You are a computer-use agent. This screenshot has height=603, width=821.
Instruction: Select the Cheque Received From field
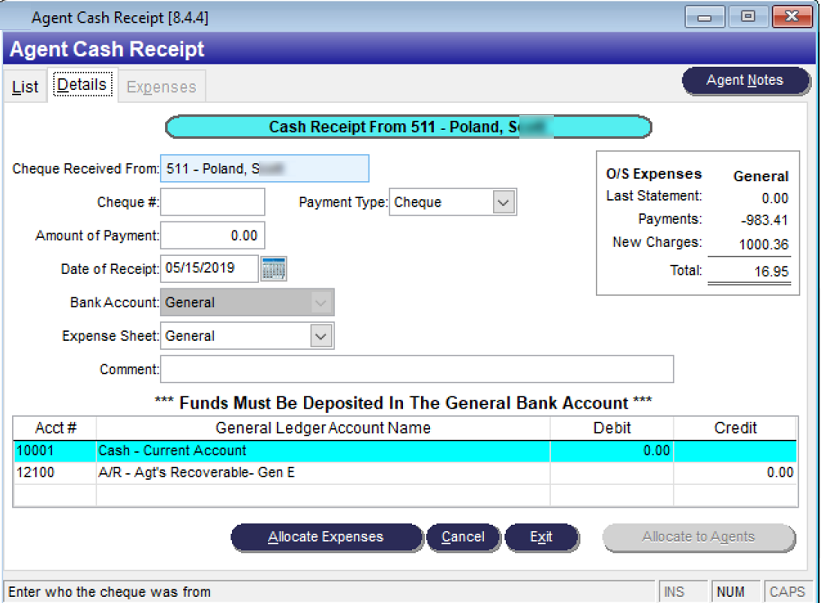[264, 168]
